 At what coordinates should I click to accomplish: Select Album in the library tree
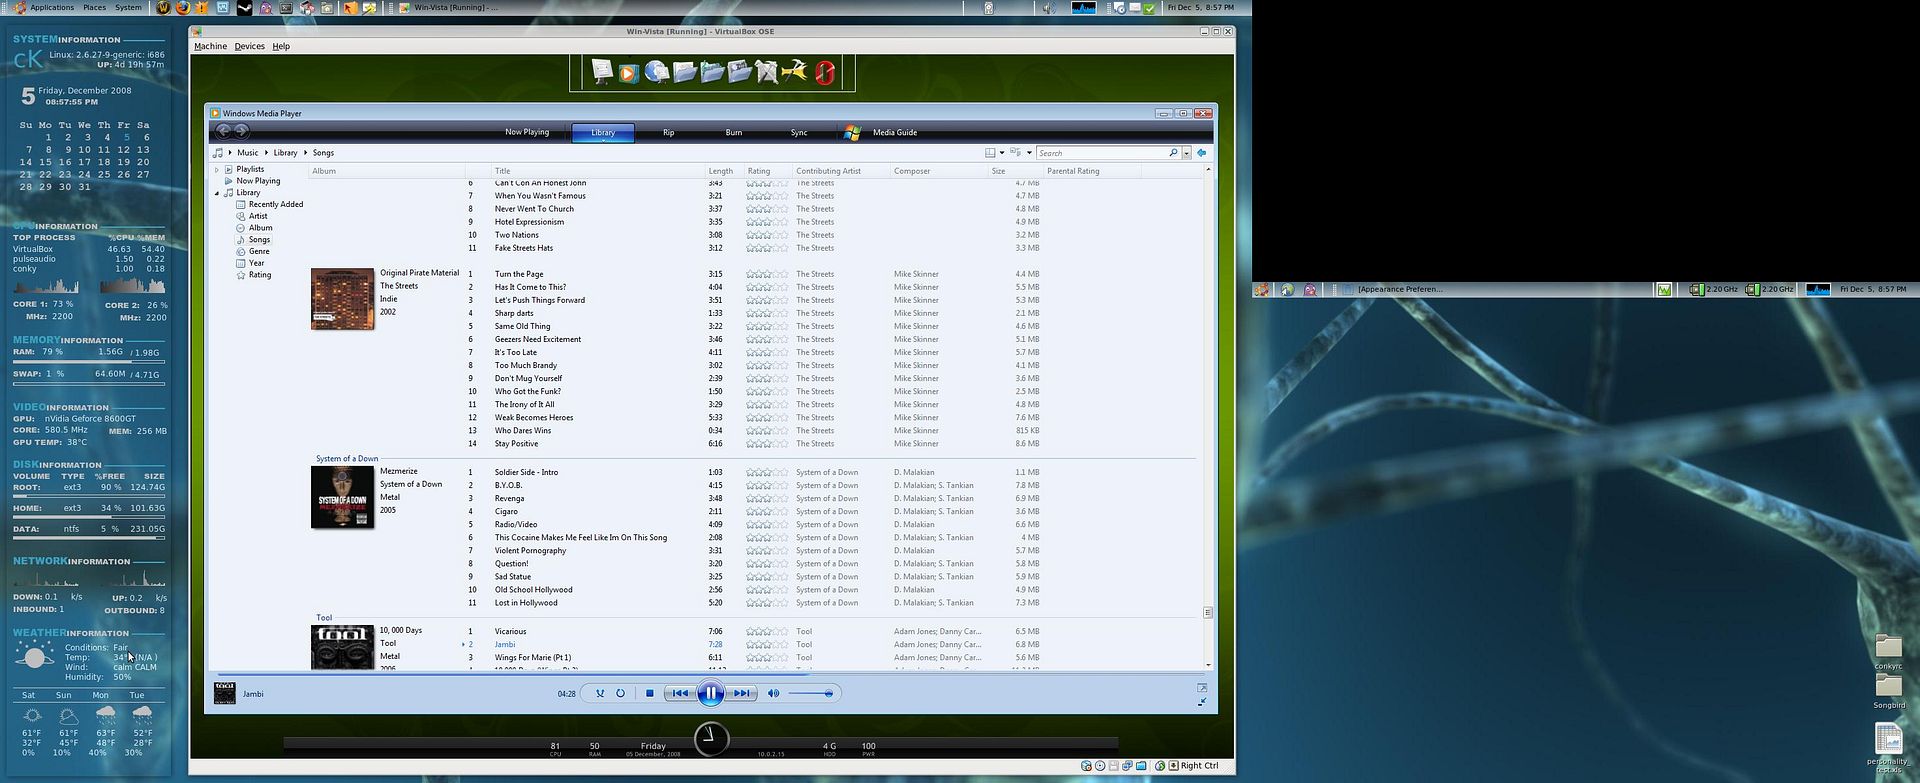pos(260,228)
